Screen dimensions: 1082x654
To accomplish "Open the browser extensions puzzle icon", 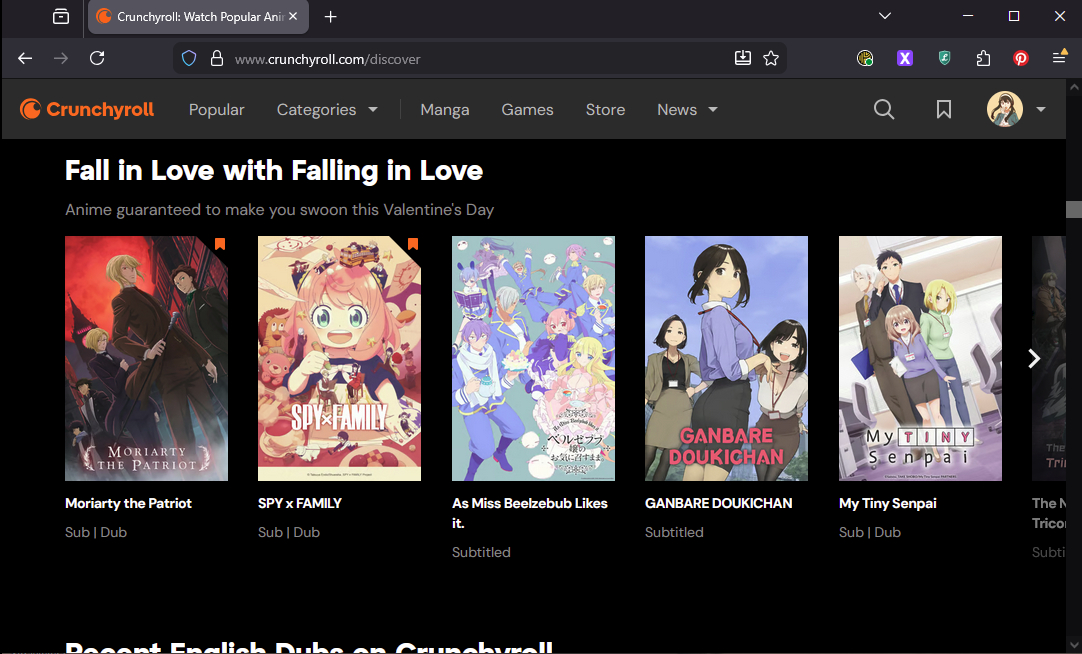I will tap(983, 59).
